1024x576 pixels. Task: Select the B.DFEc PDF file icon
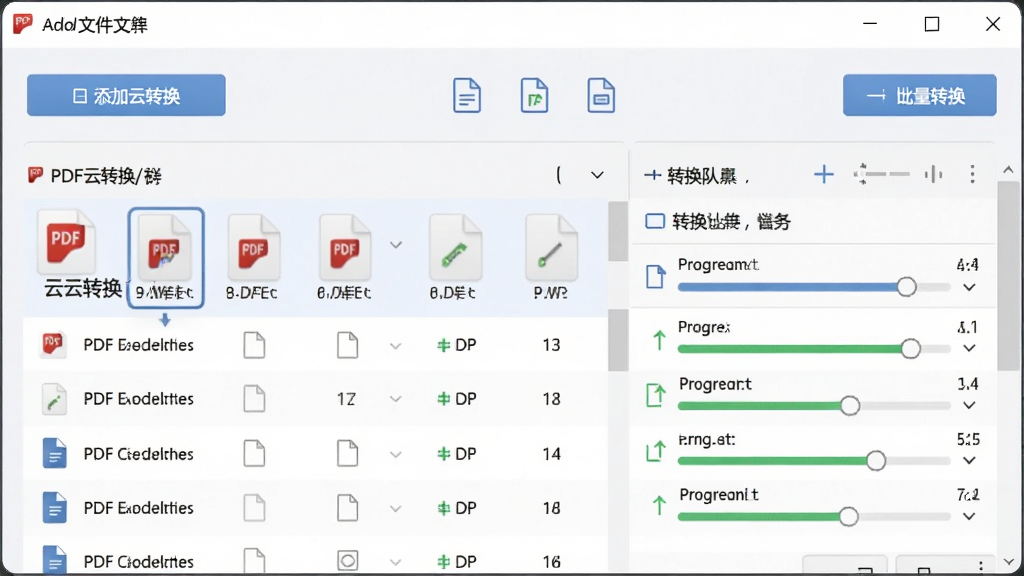pos(253,249)
